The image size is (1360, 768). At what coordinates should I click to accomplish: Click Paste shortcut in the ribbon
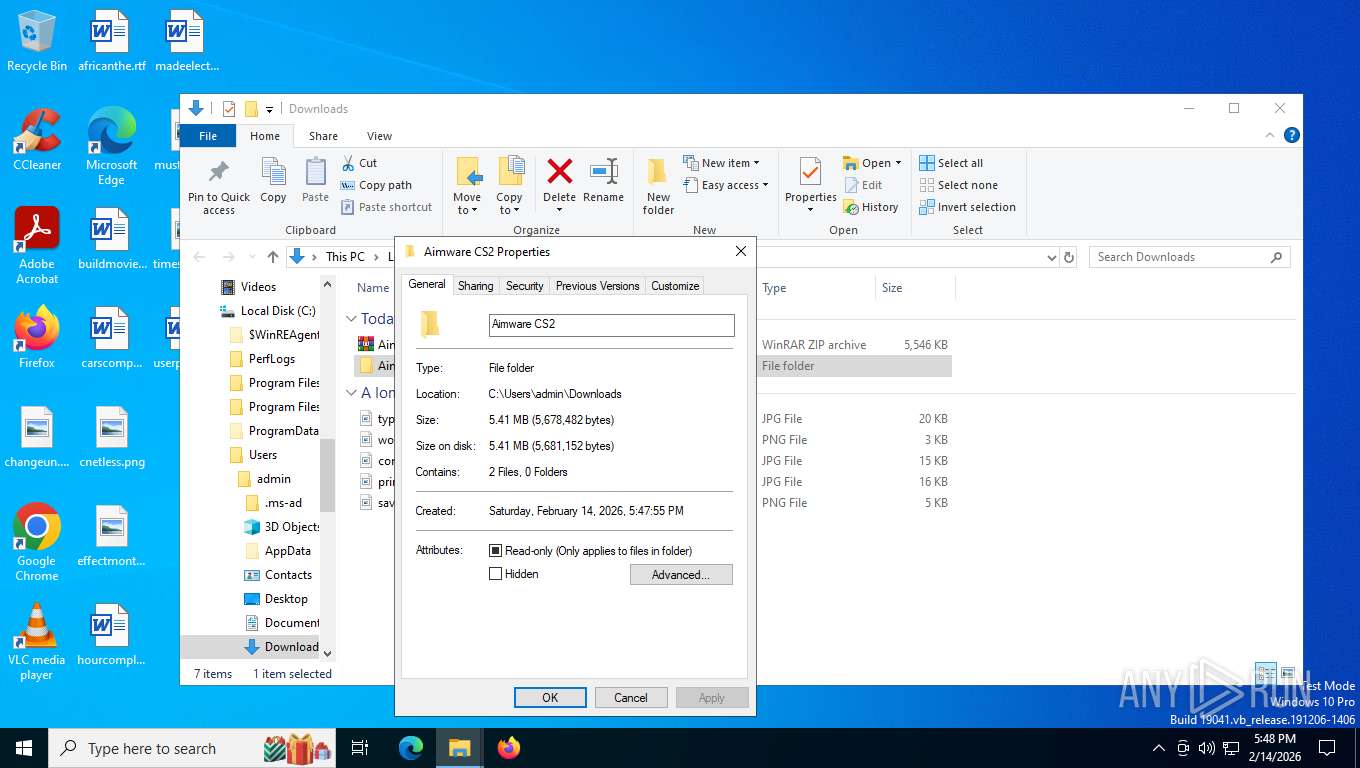pos(387,207)
